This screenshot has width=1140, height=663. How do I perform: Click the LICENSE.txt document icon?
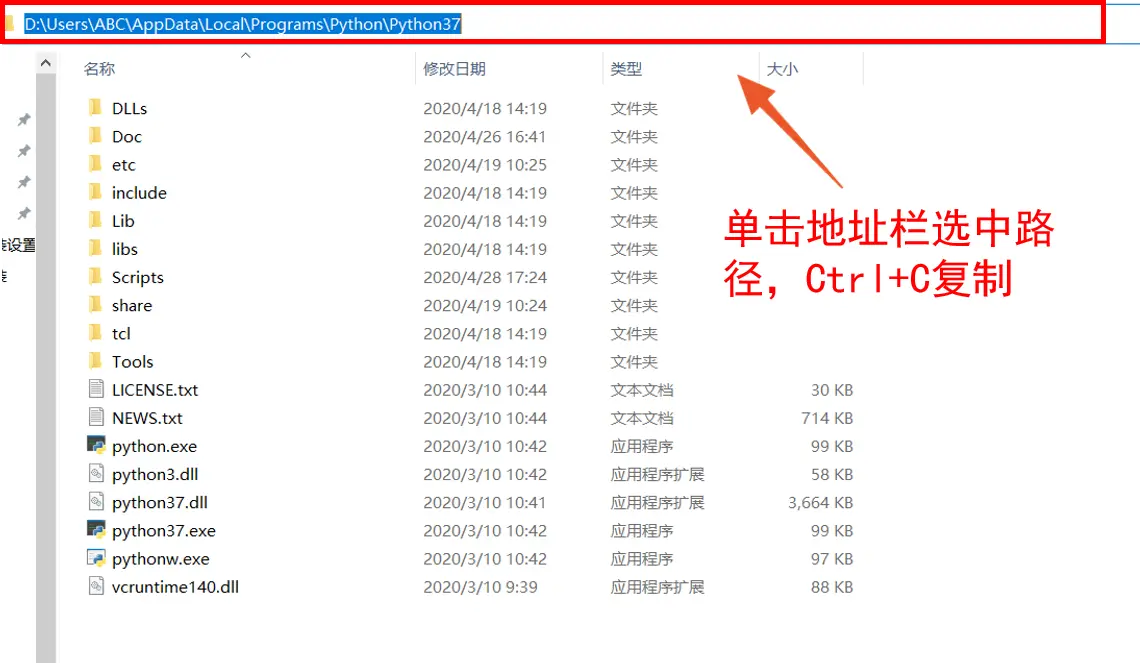96,389
